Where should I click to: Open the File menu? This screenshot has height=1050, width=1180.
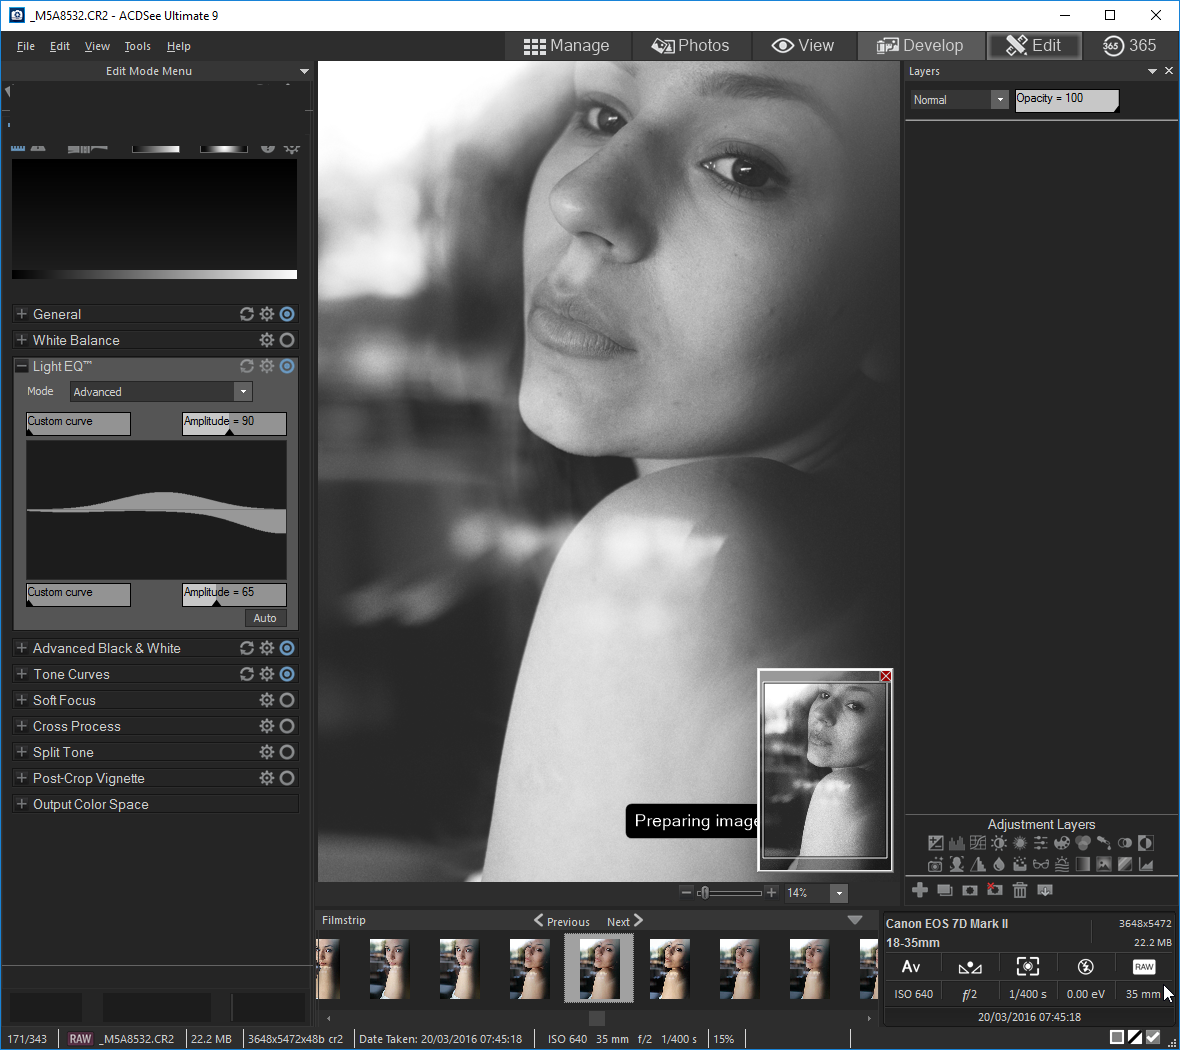[26, 46]
